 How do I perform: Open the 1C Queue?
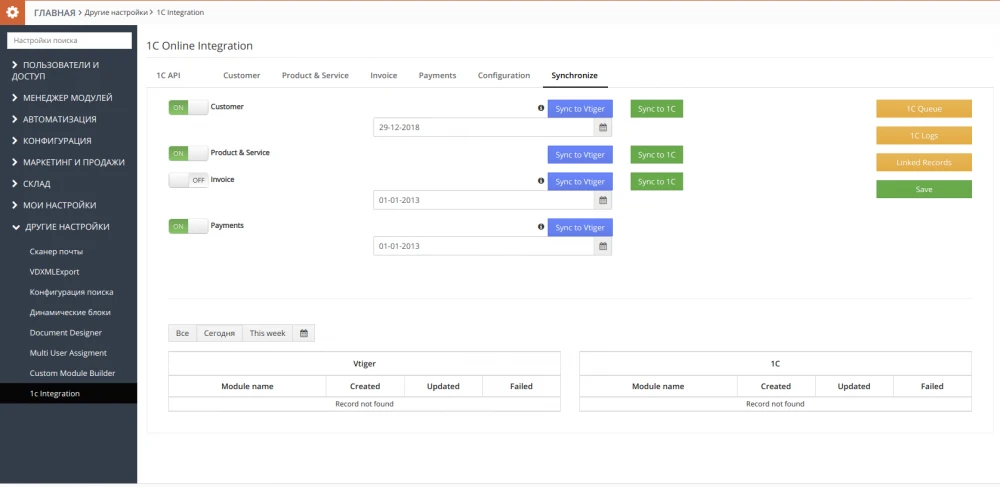pos(924,109)
